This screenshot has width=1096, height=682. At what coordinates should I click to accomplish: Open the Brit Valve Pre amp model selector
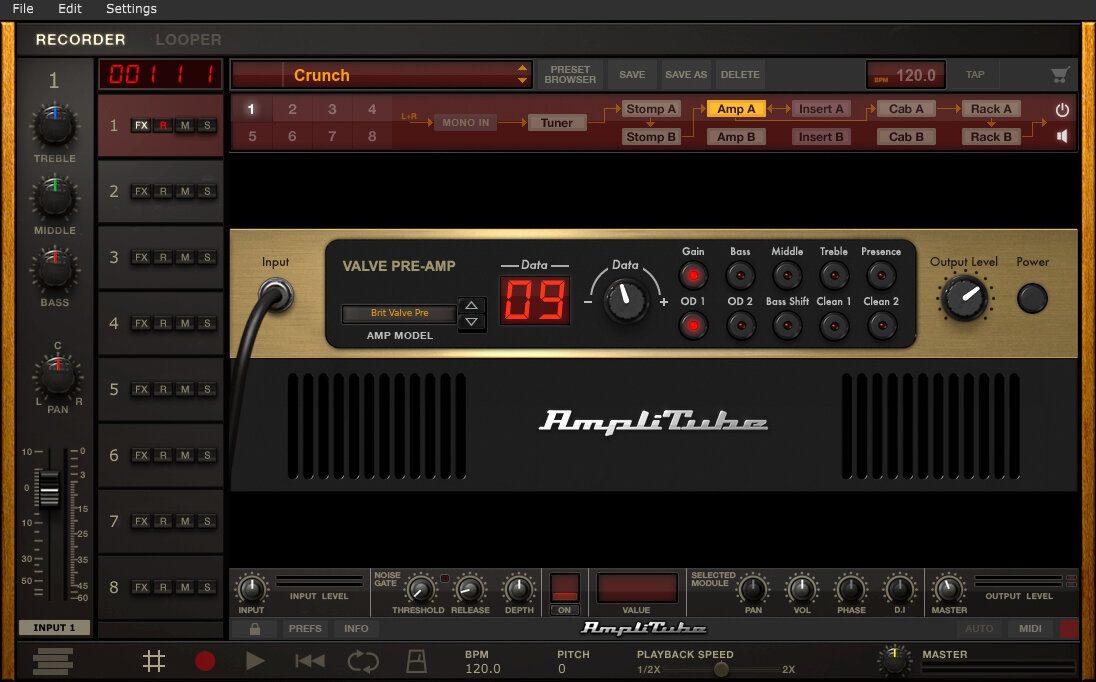[x=399, y=313]
